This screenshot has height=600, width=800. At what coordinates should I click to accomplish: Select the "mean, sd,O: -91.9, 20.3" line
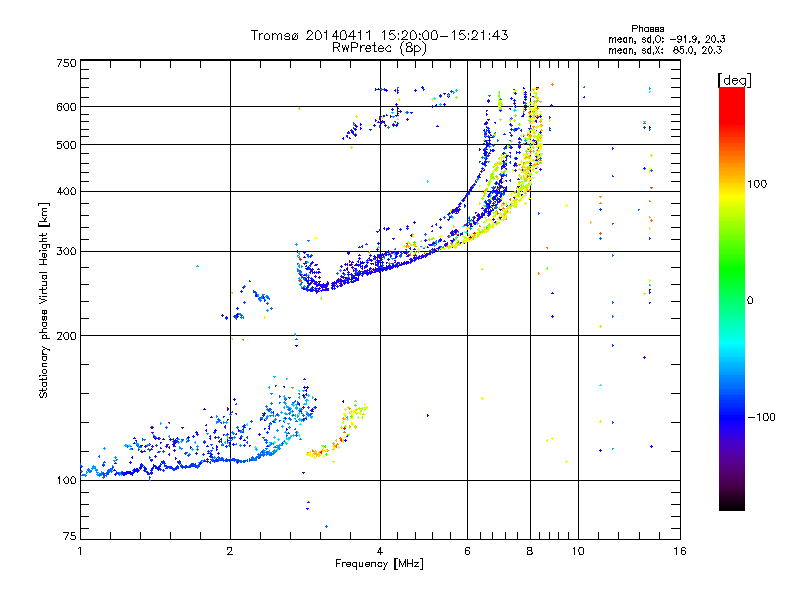click(666, 39)
